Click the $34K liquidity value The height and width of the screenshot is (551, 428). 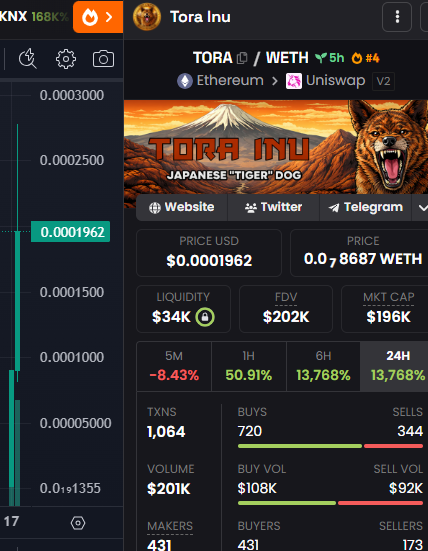tap(171, 317)
